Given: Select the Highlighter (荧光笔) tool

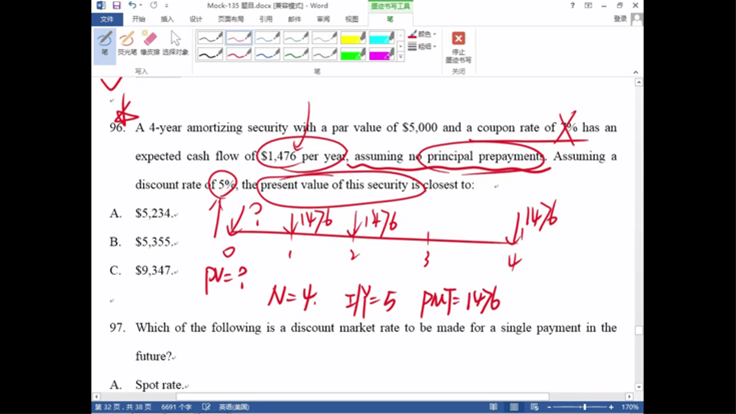Looking at the screenshot, I should click(x=127, y=43).
